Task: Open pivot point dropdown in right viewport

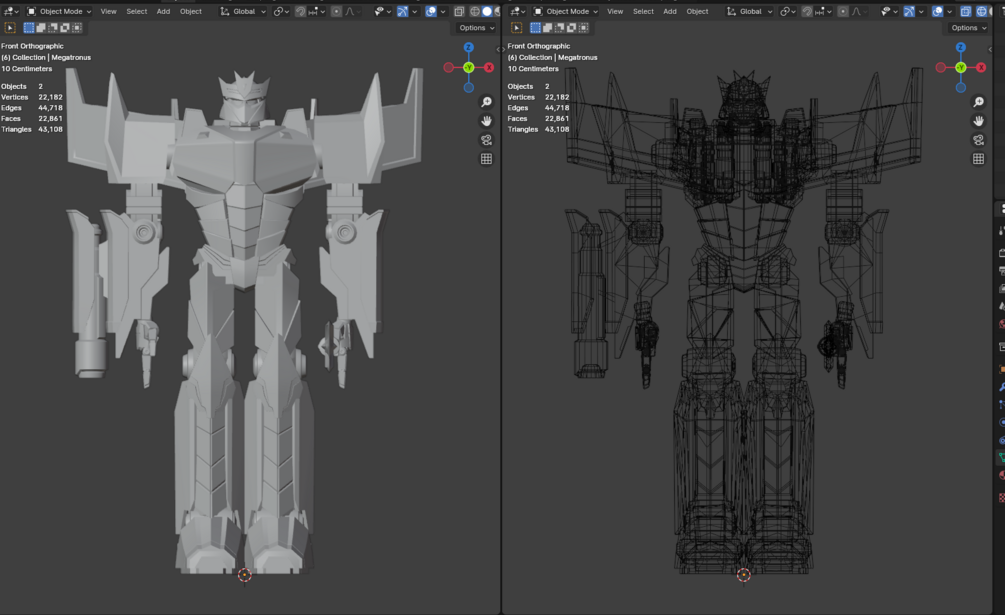Action: coord(788,12)
